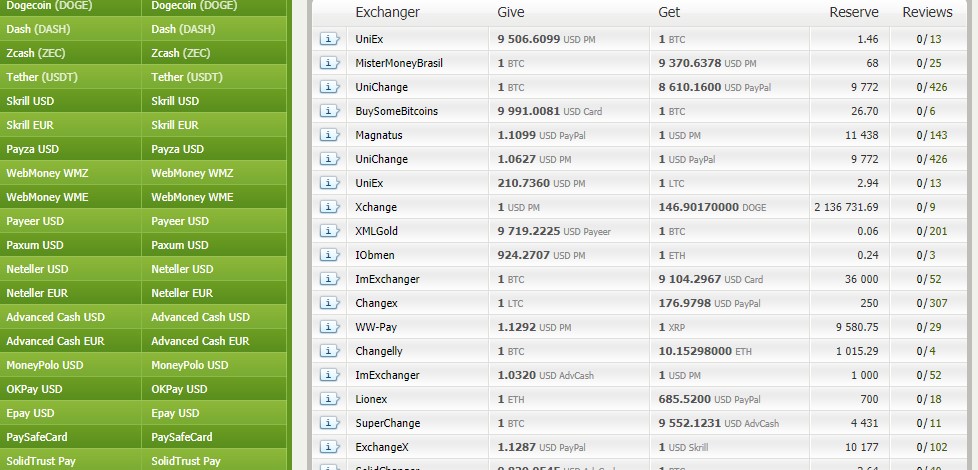Open Magnatus exchanger page
Image resolution: width=978 pixels, height=470 pixels.
tap(379, 135)
